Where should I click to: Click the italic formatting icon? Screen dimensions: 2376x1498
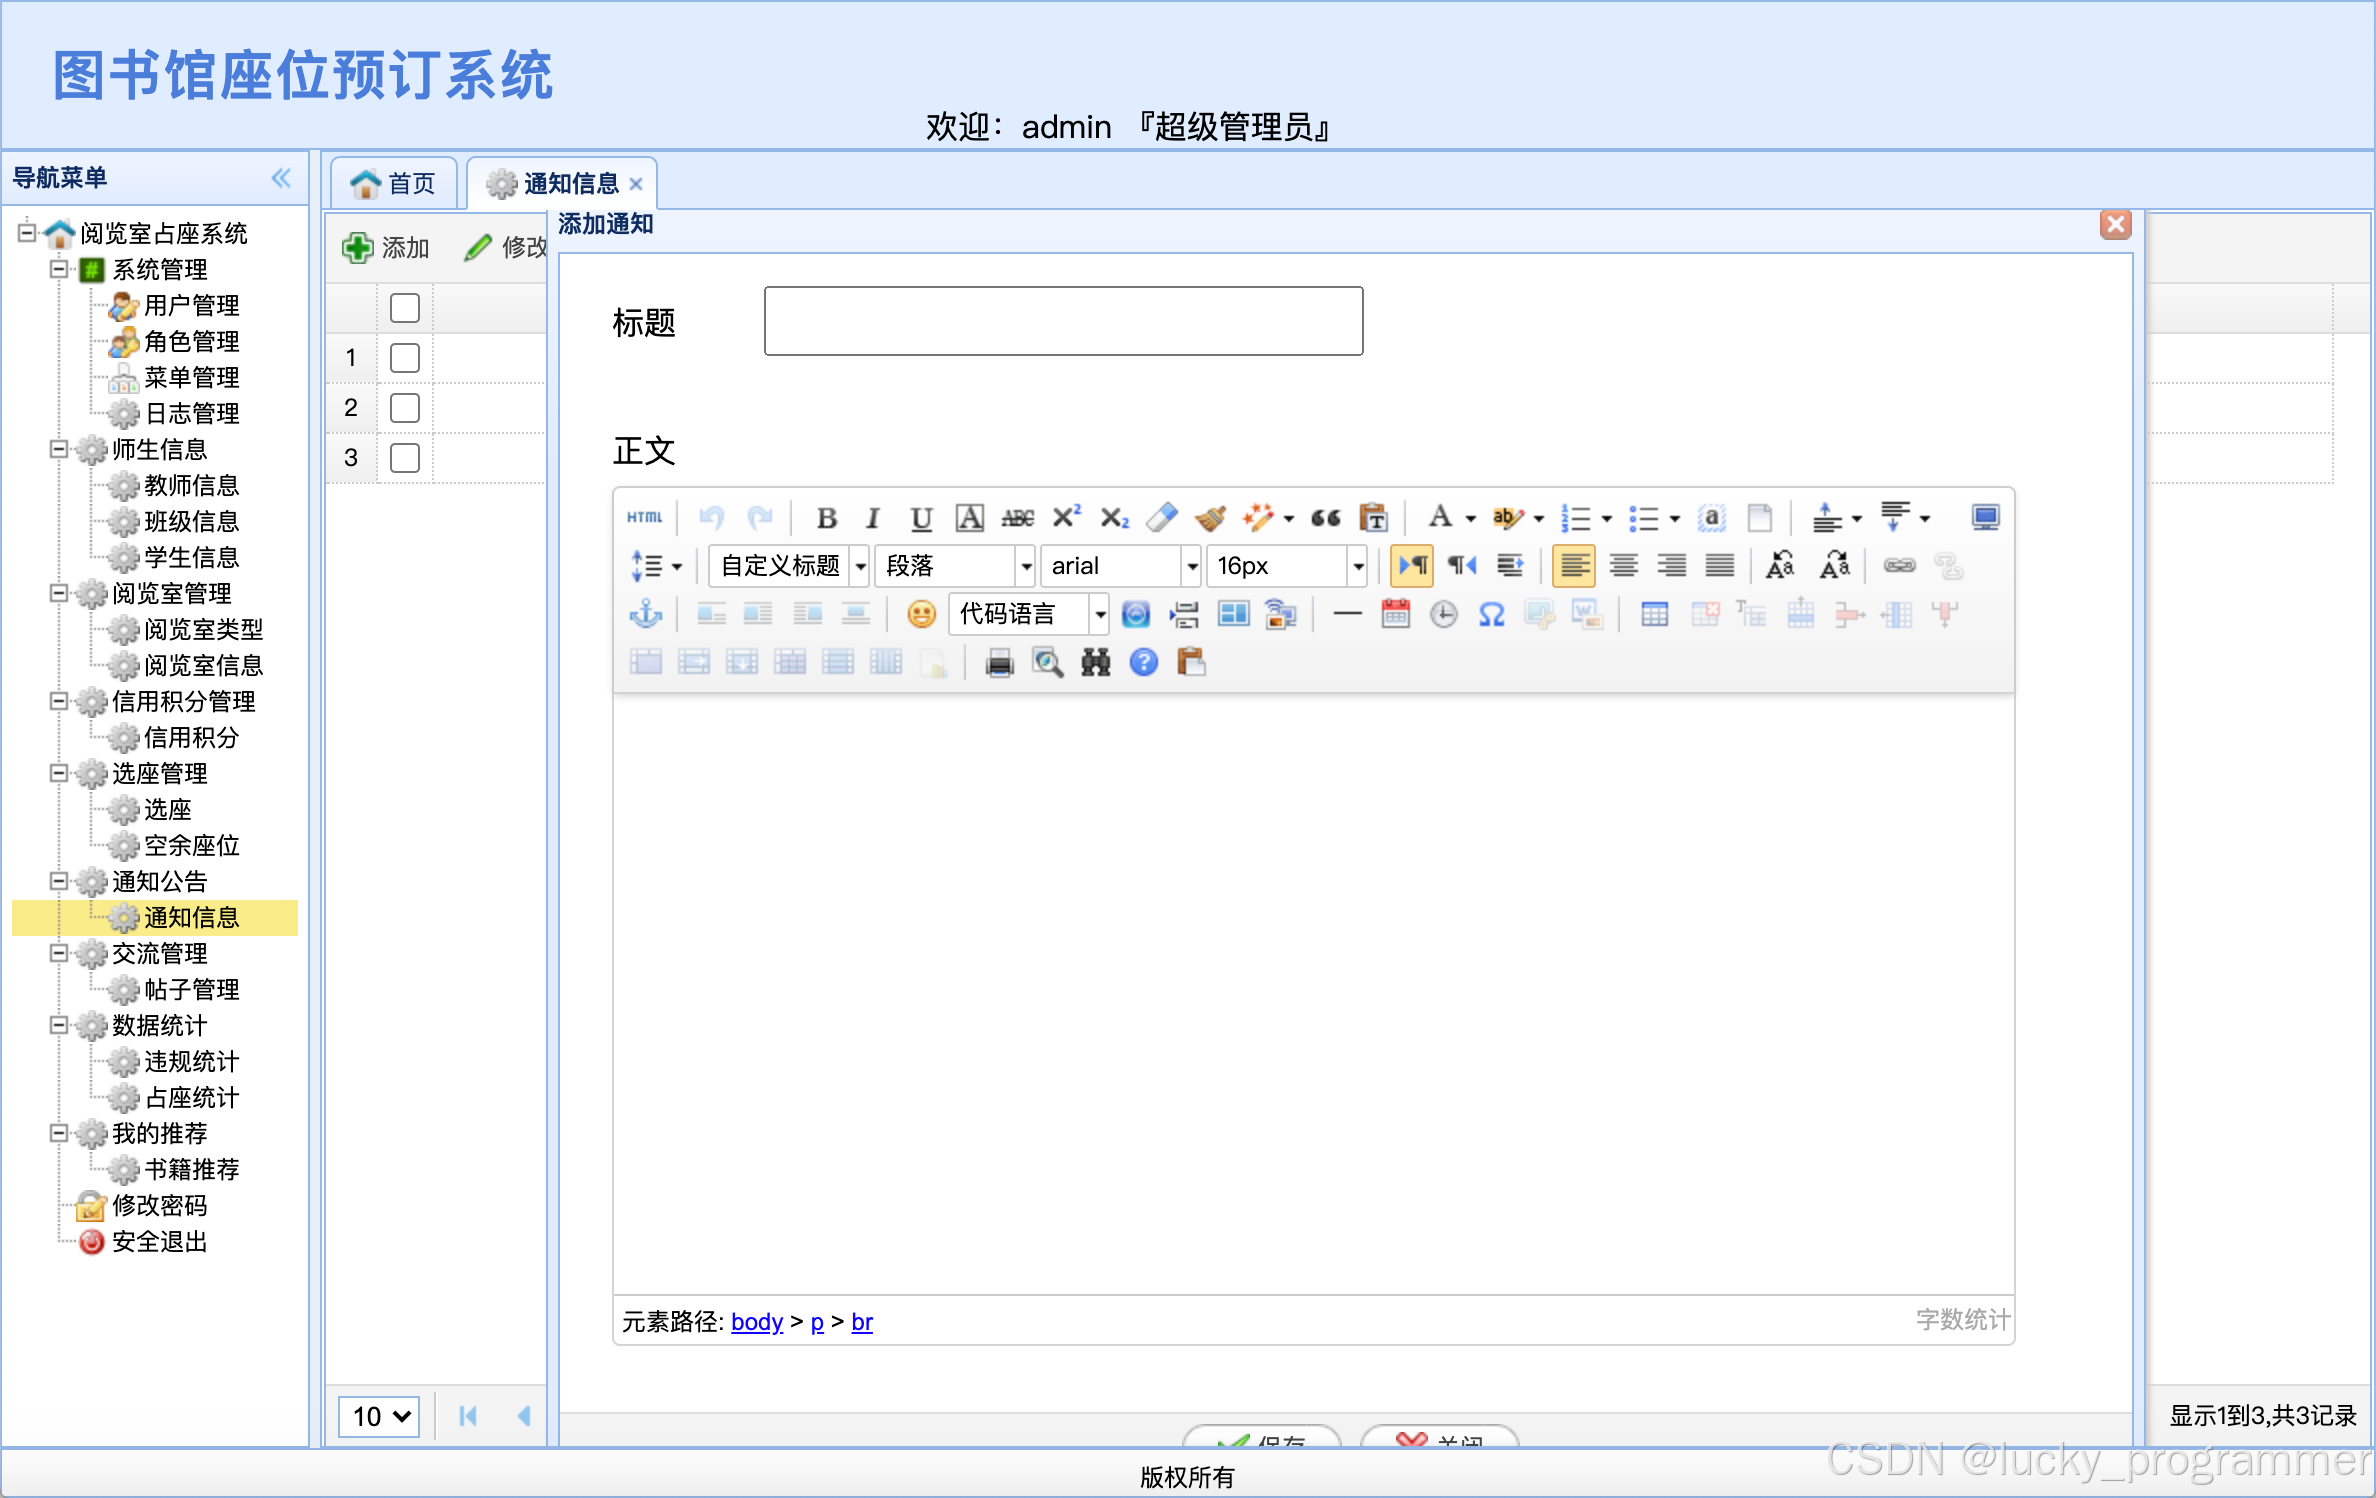873,518
